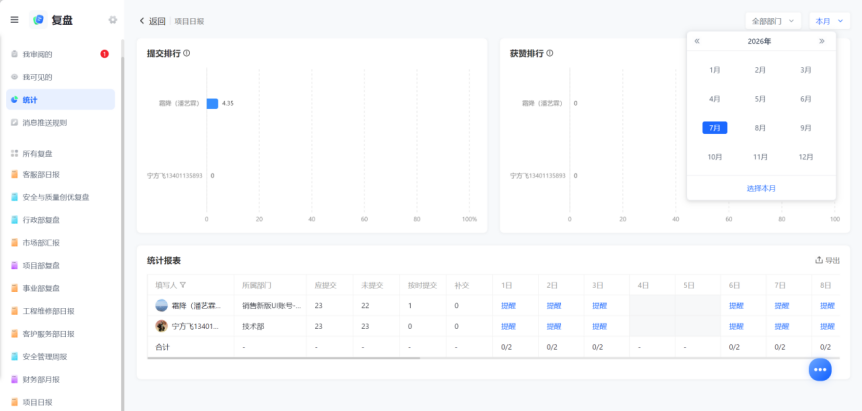Screen dimensions: 862x411
Task: Click 霜降 avatar in report table
Action: (x=162, y=306)
